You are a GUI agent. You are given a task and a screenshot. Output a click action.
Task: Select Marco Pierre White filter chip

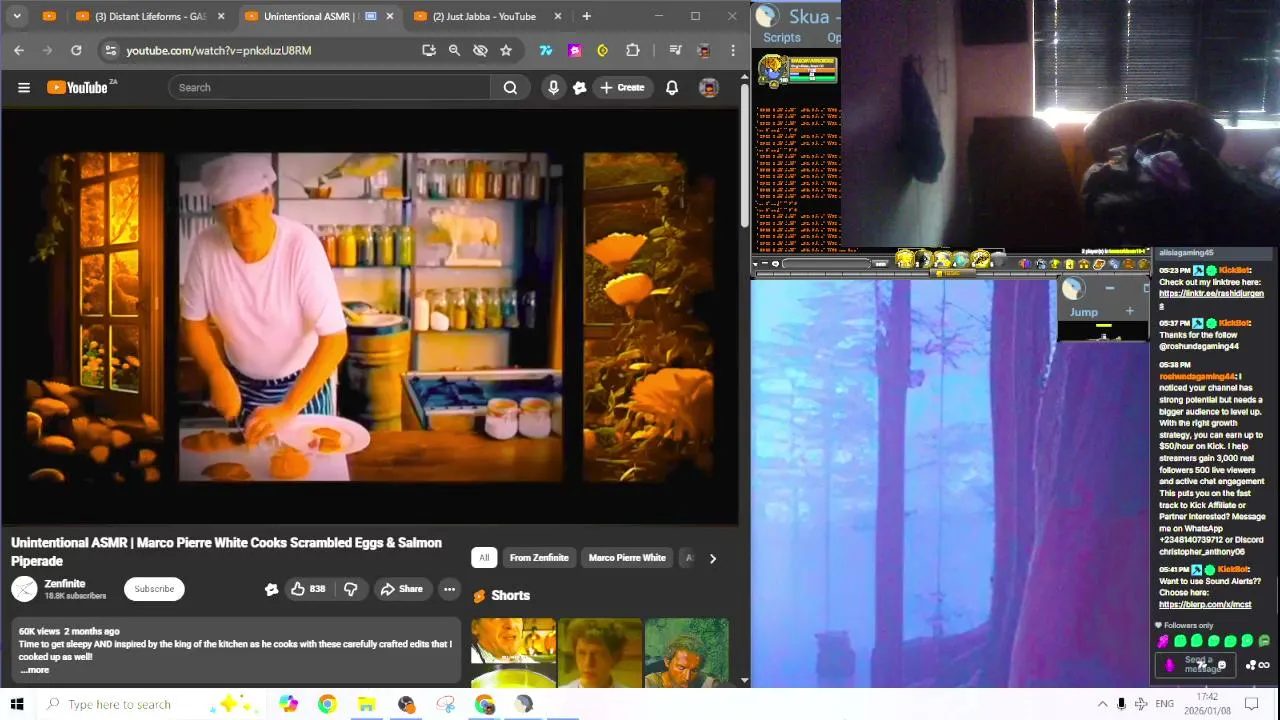[627, 558]
